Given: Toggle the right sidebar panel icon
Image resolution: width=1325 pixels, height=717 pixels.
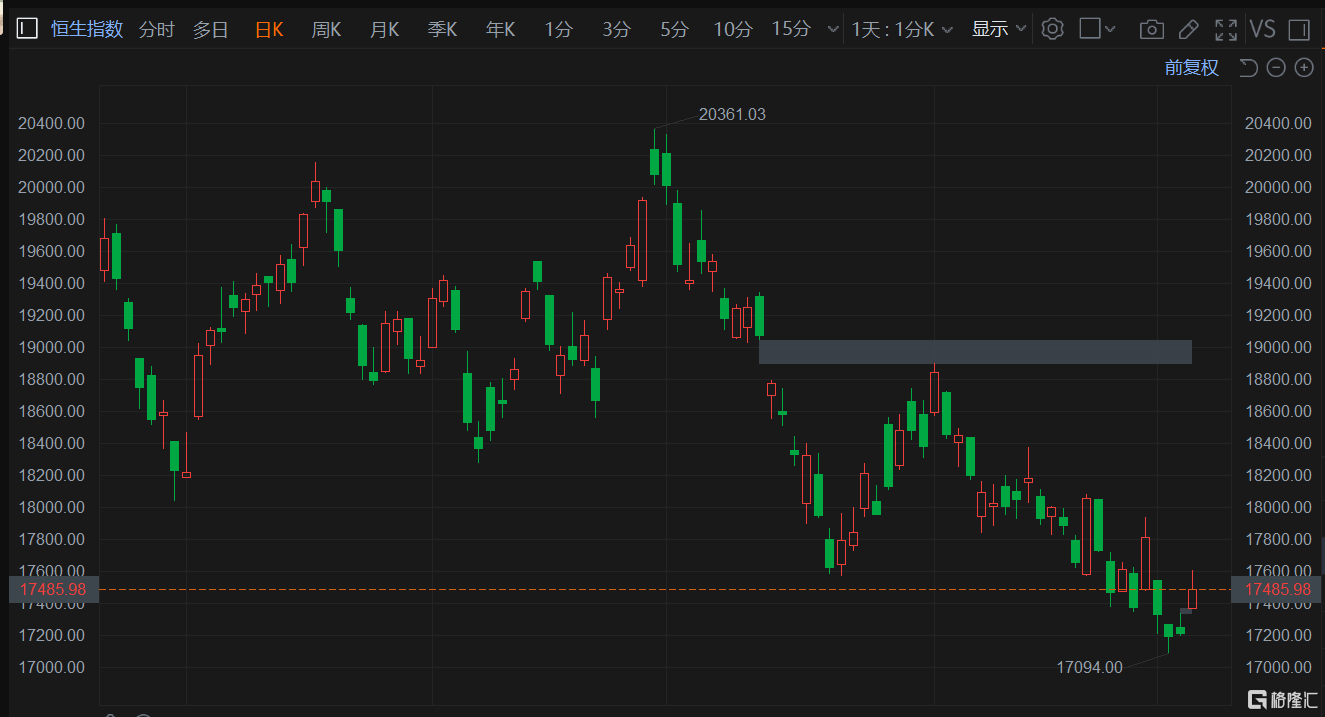Looking at the screenshot, I should [1300, 29].
